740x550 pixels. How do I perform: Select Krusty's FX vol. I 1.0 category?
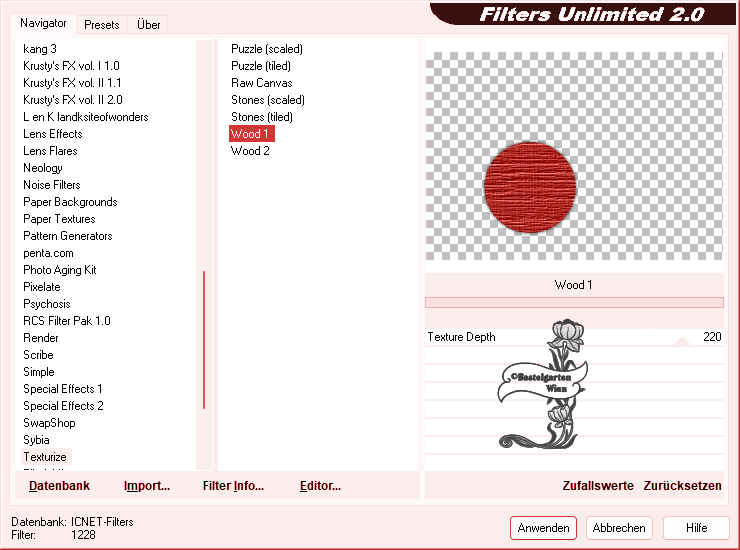point(71,66)
